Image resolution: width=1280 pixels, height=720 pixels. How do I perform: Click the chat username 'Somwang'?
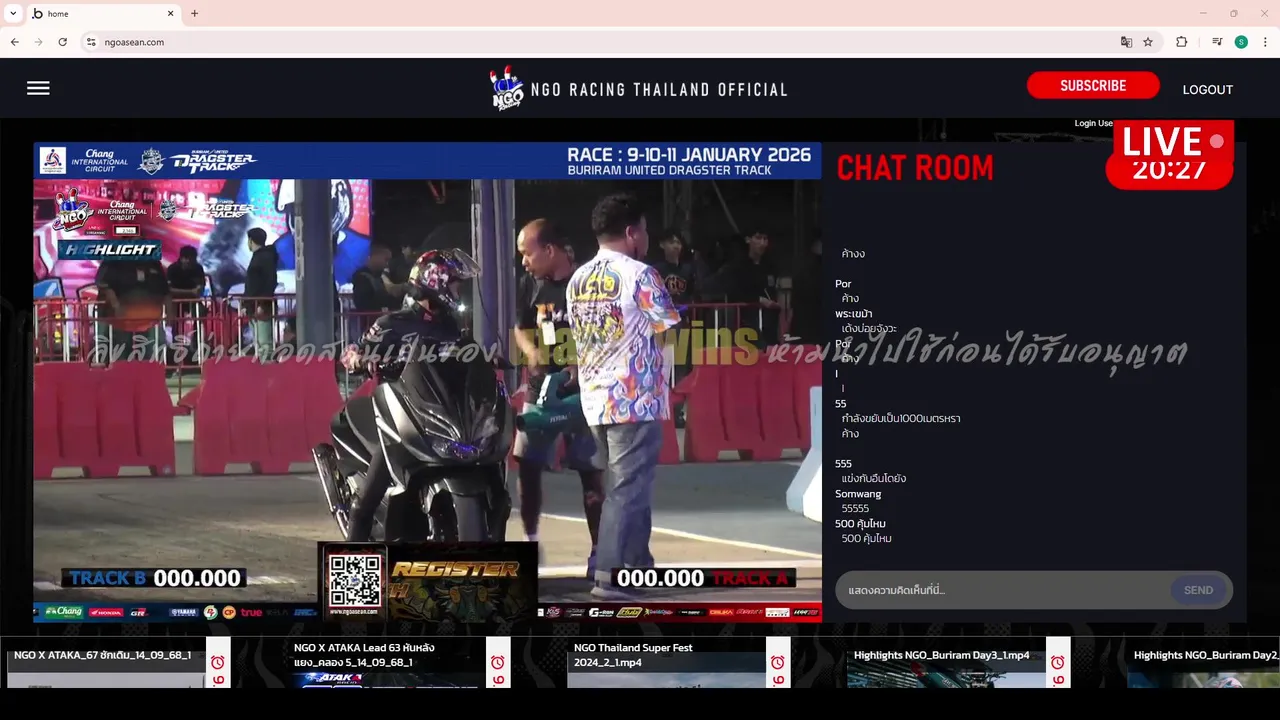click(858, 494)
